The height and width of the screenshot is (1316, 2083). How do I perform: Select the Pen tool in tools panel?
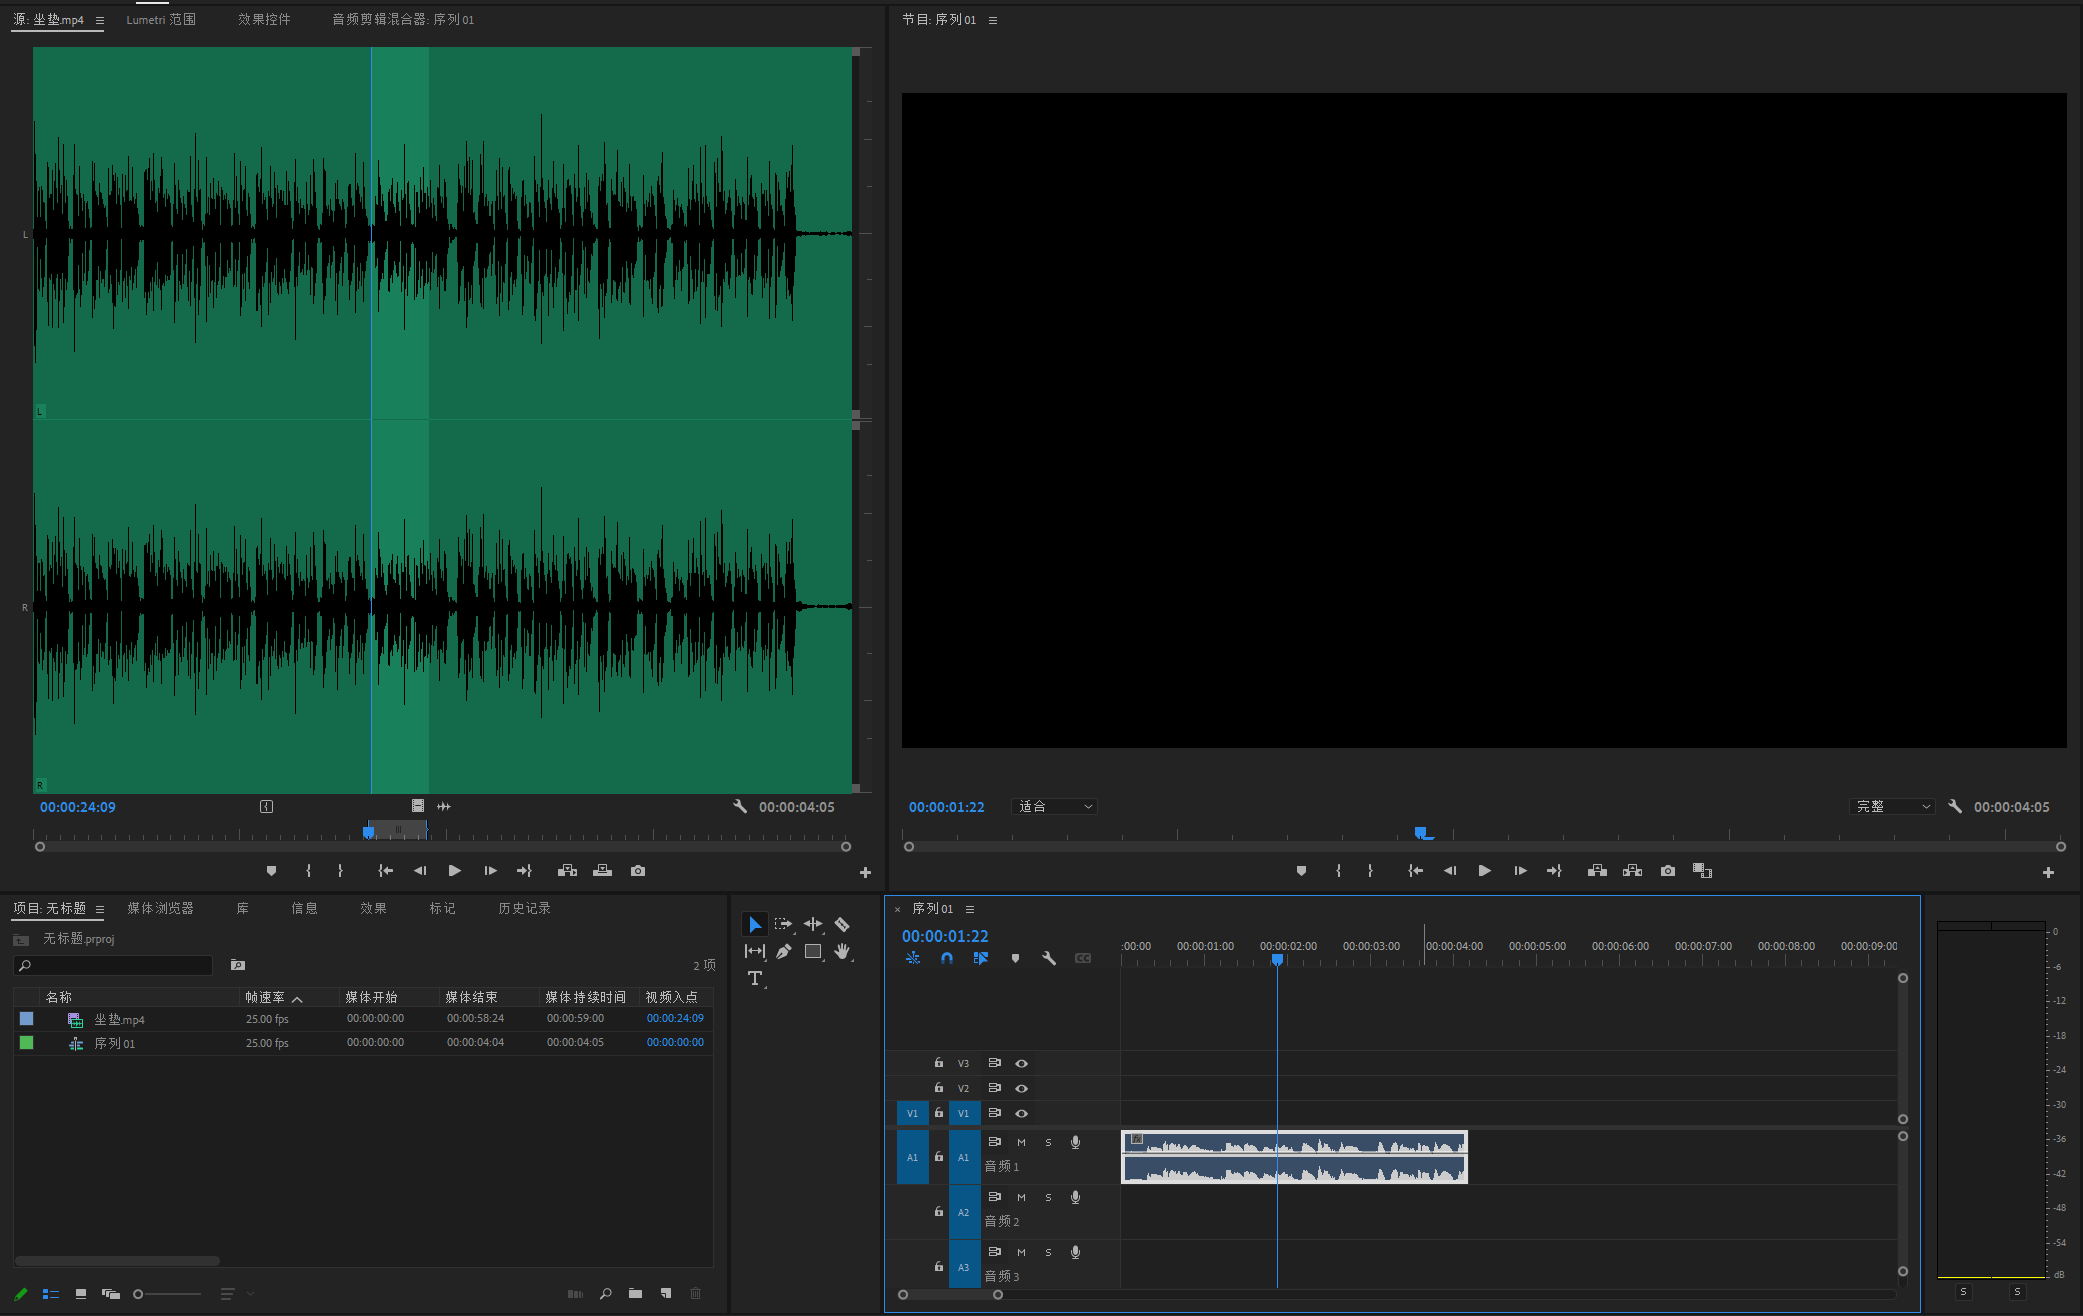tap(783, 952)
